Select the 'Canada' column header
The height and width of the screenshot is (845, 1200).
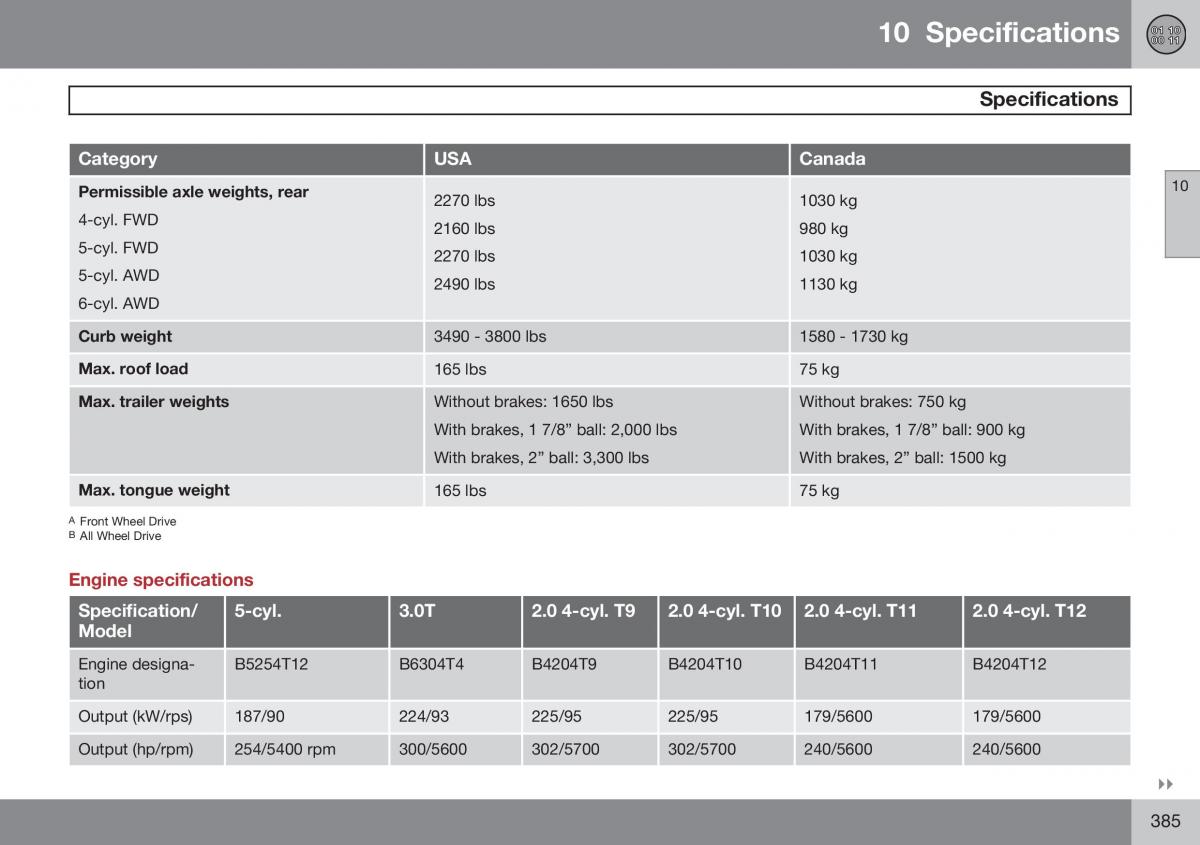(960, 159)
